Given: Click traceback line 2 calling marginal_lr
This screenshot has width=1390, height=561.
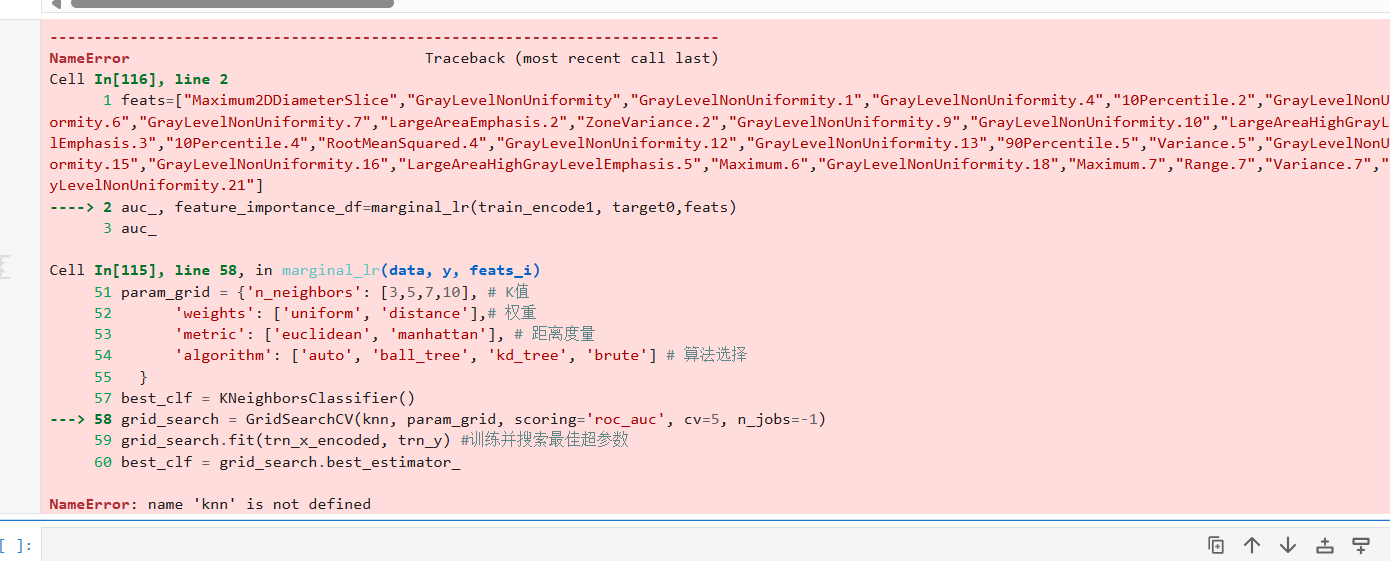Looking at the screenshot, I should point(428,207).
